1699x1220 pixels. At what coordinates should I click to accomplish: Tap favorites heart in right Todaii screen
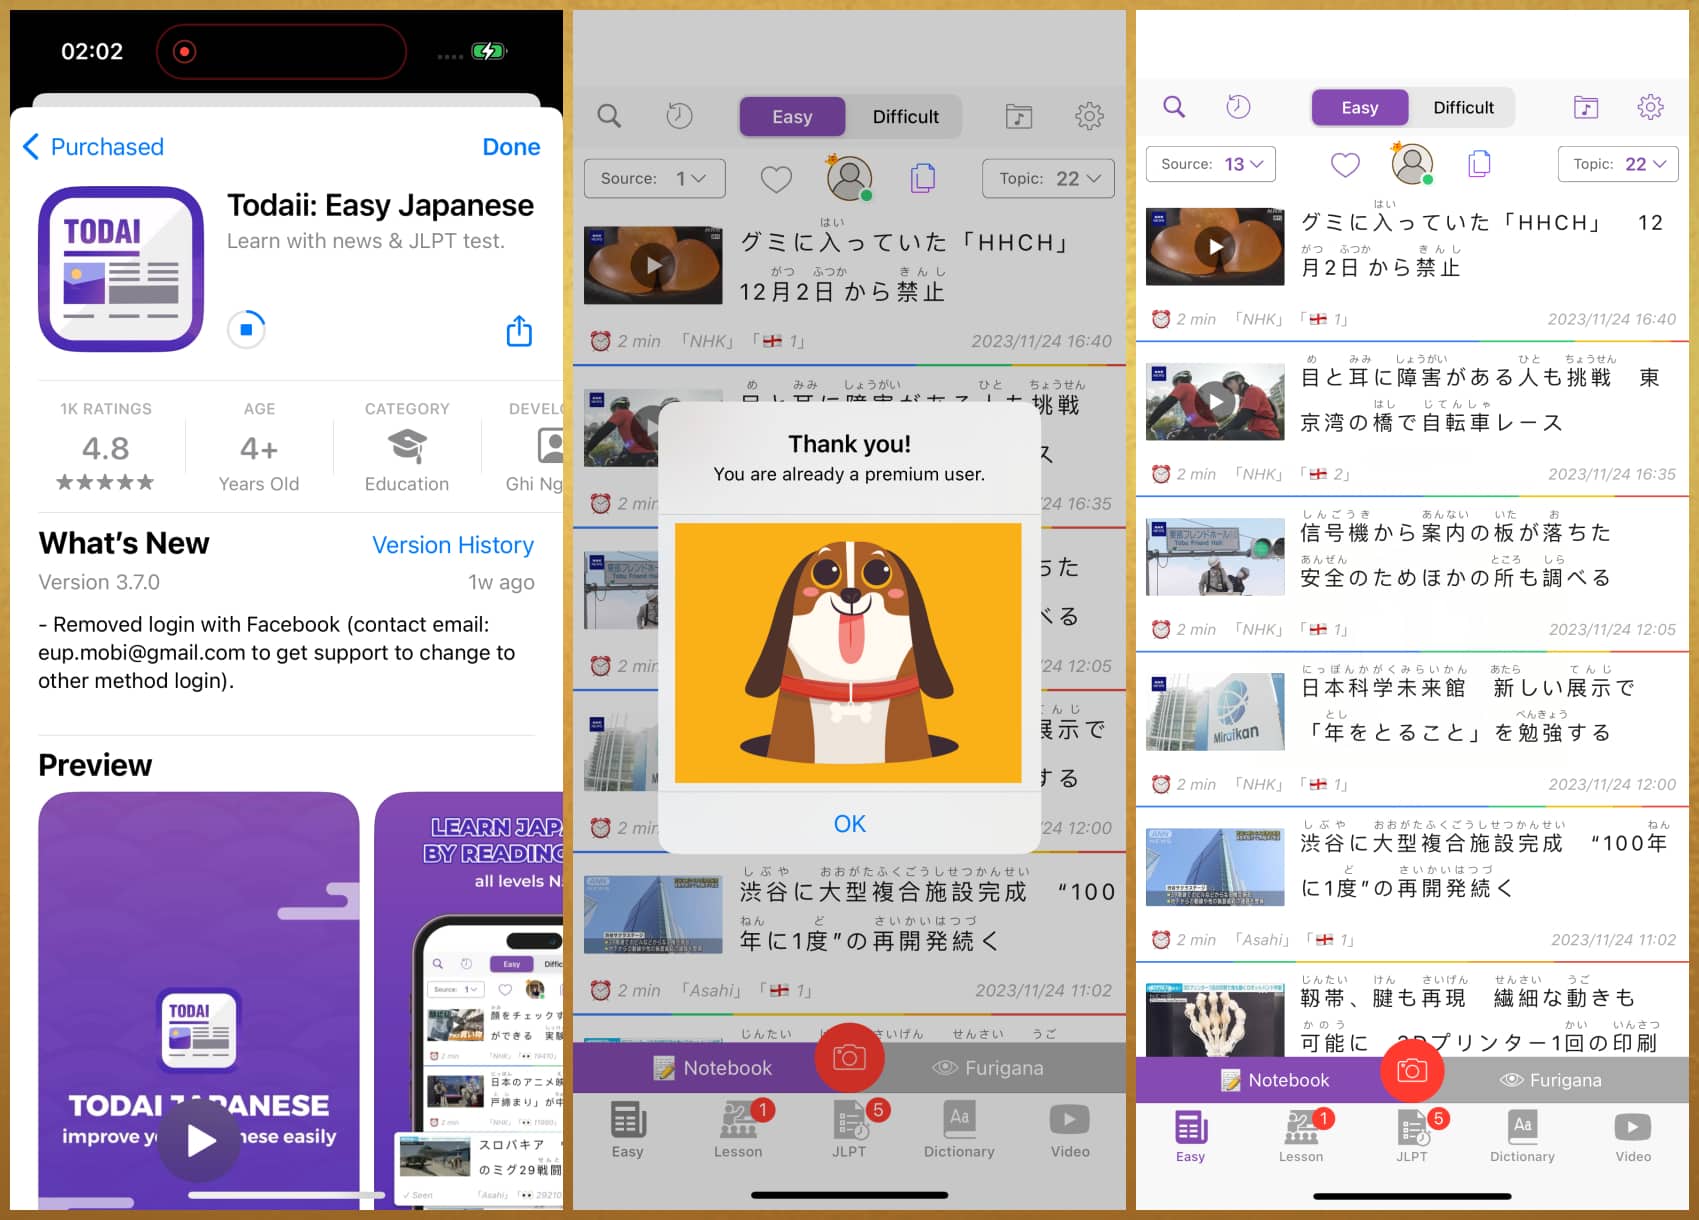(1345, 164)
